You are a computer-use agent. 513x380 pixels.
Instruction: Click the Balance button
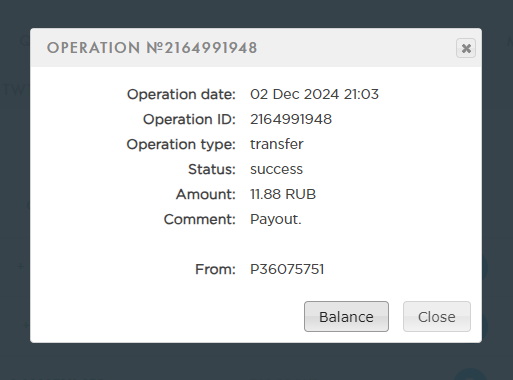click(346, 317)
